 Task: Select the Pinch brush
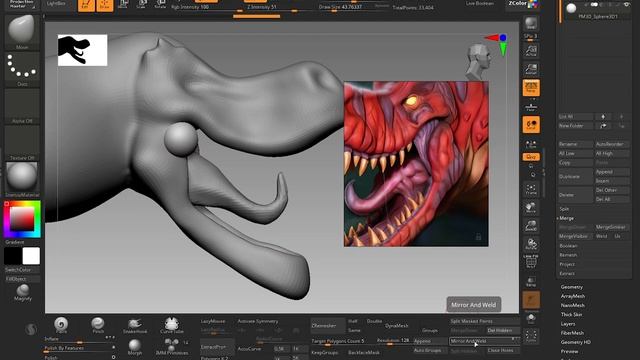click(98, 325)
